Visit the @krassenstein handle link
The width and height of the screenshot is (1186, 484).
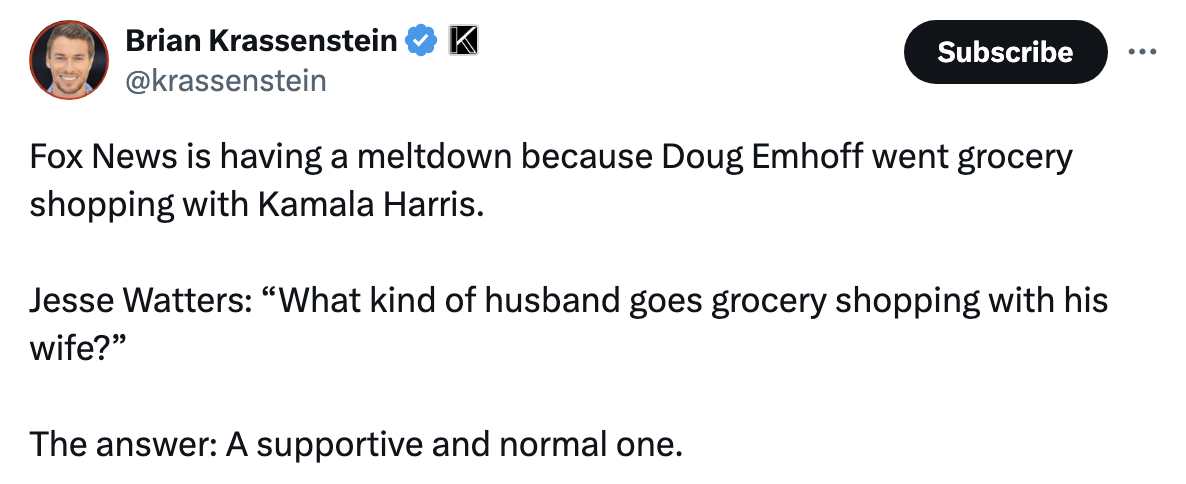click(225, 80)
